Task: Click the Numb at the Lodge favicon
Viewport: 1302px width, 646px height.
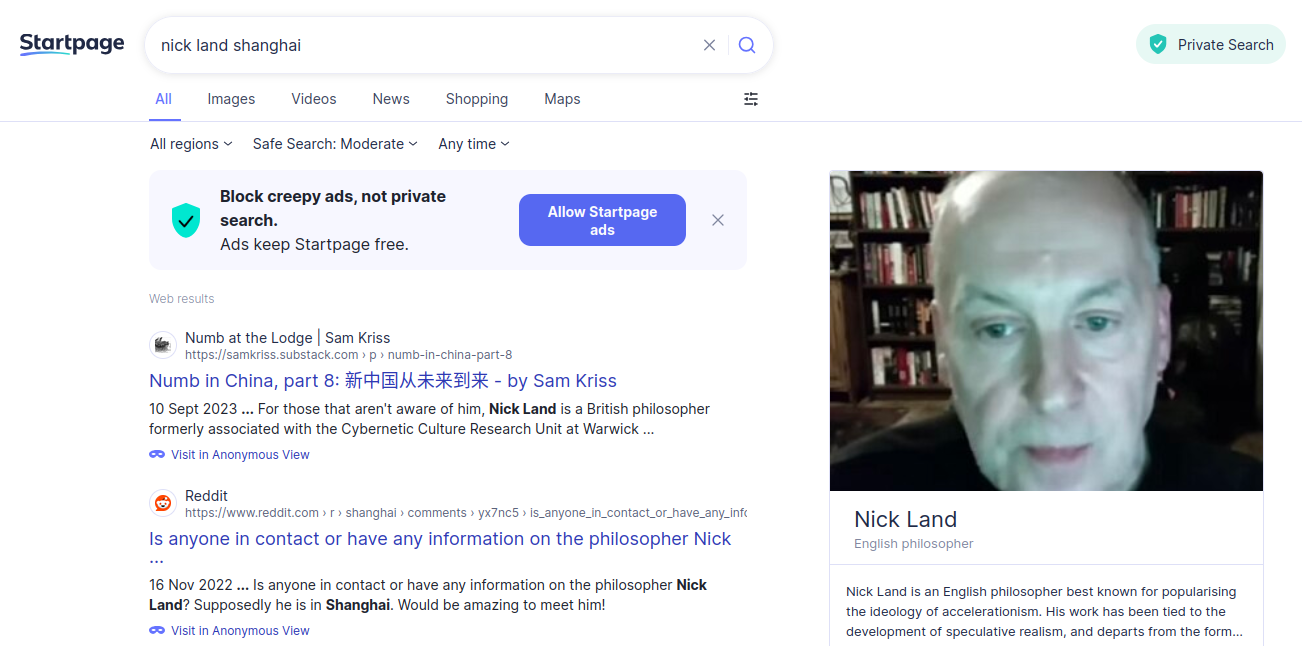Action: (x=163, y=345)
